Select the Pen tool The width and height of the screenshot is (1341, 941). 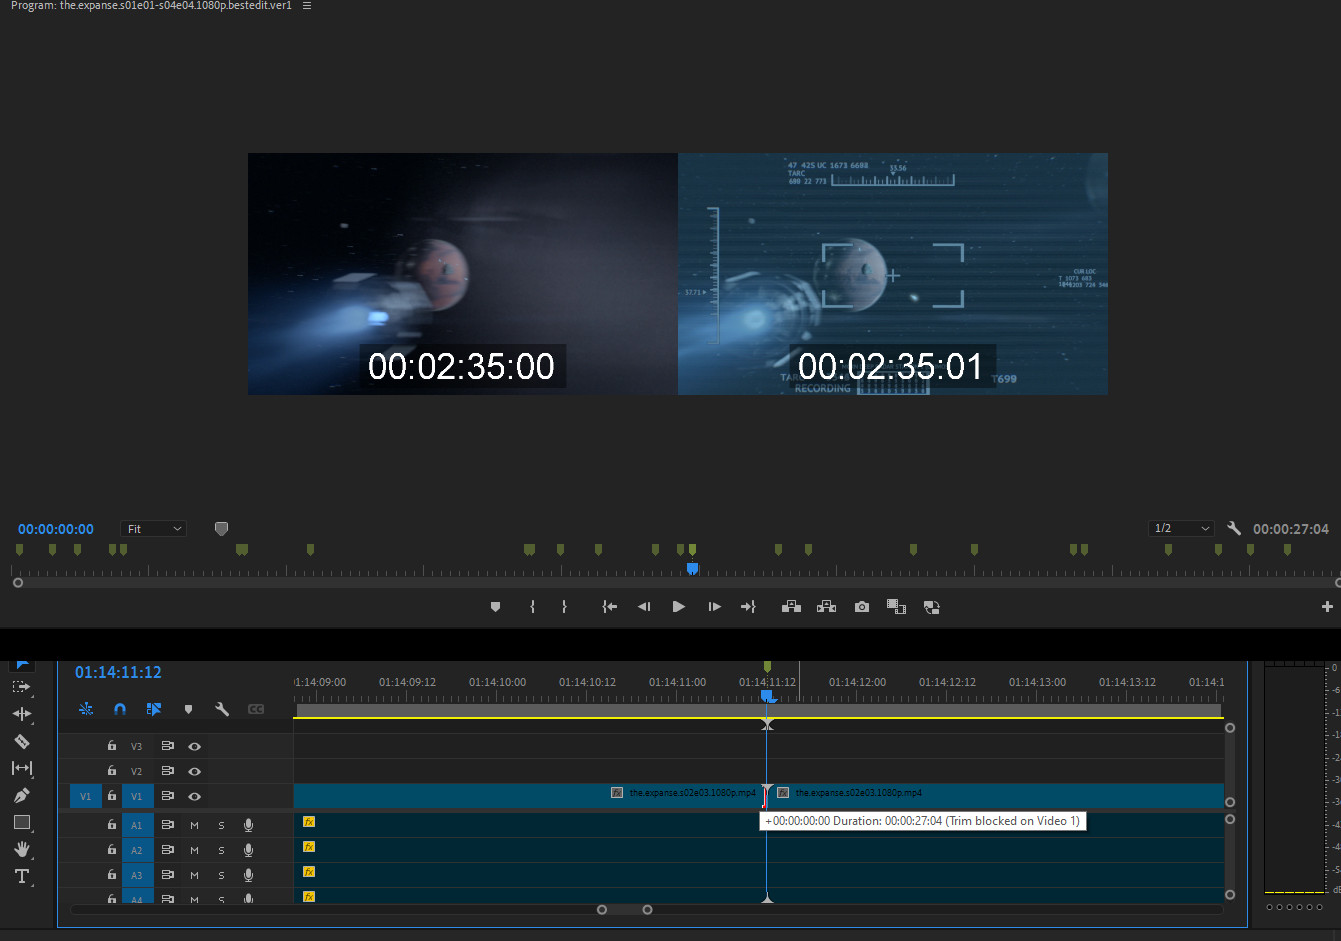point(21,795)
